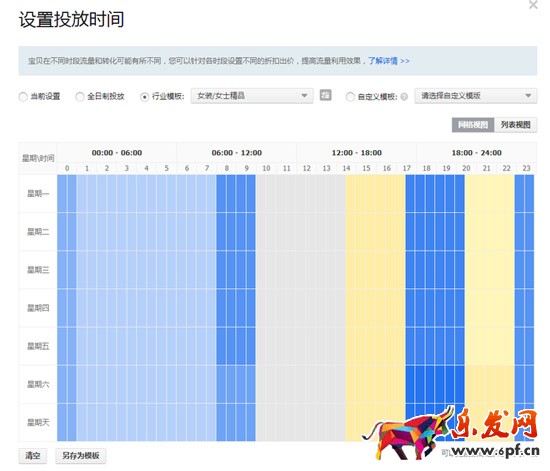Click the 星期五 row label
The width and height of the screenshot is (550, 471).
pyautogui.click(x=38, y=346)
